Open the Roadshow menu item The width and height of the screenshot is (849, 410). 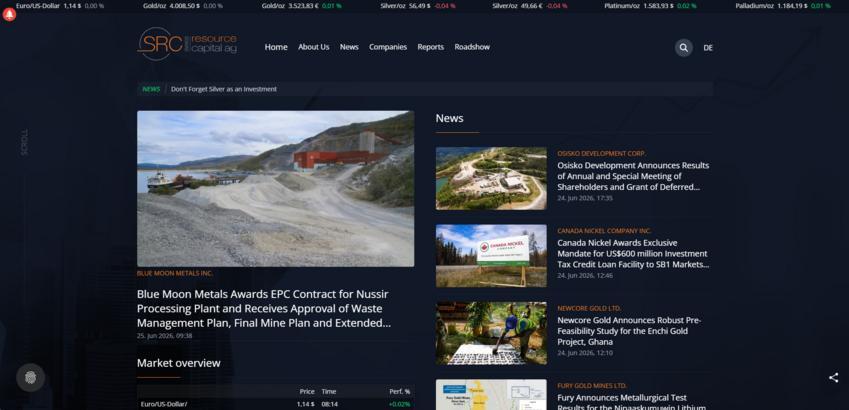[472, 47]
